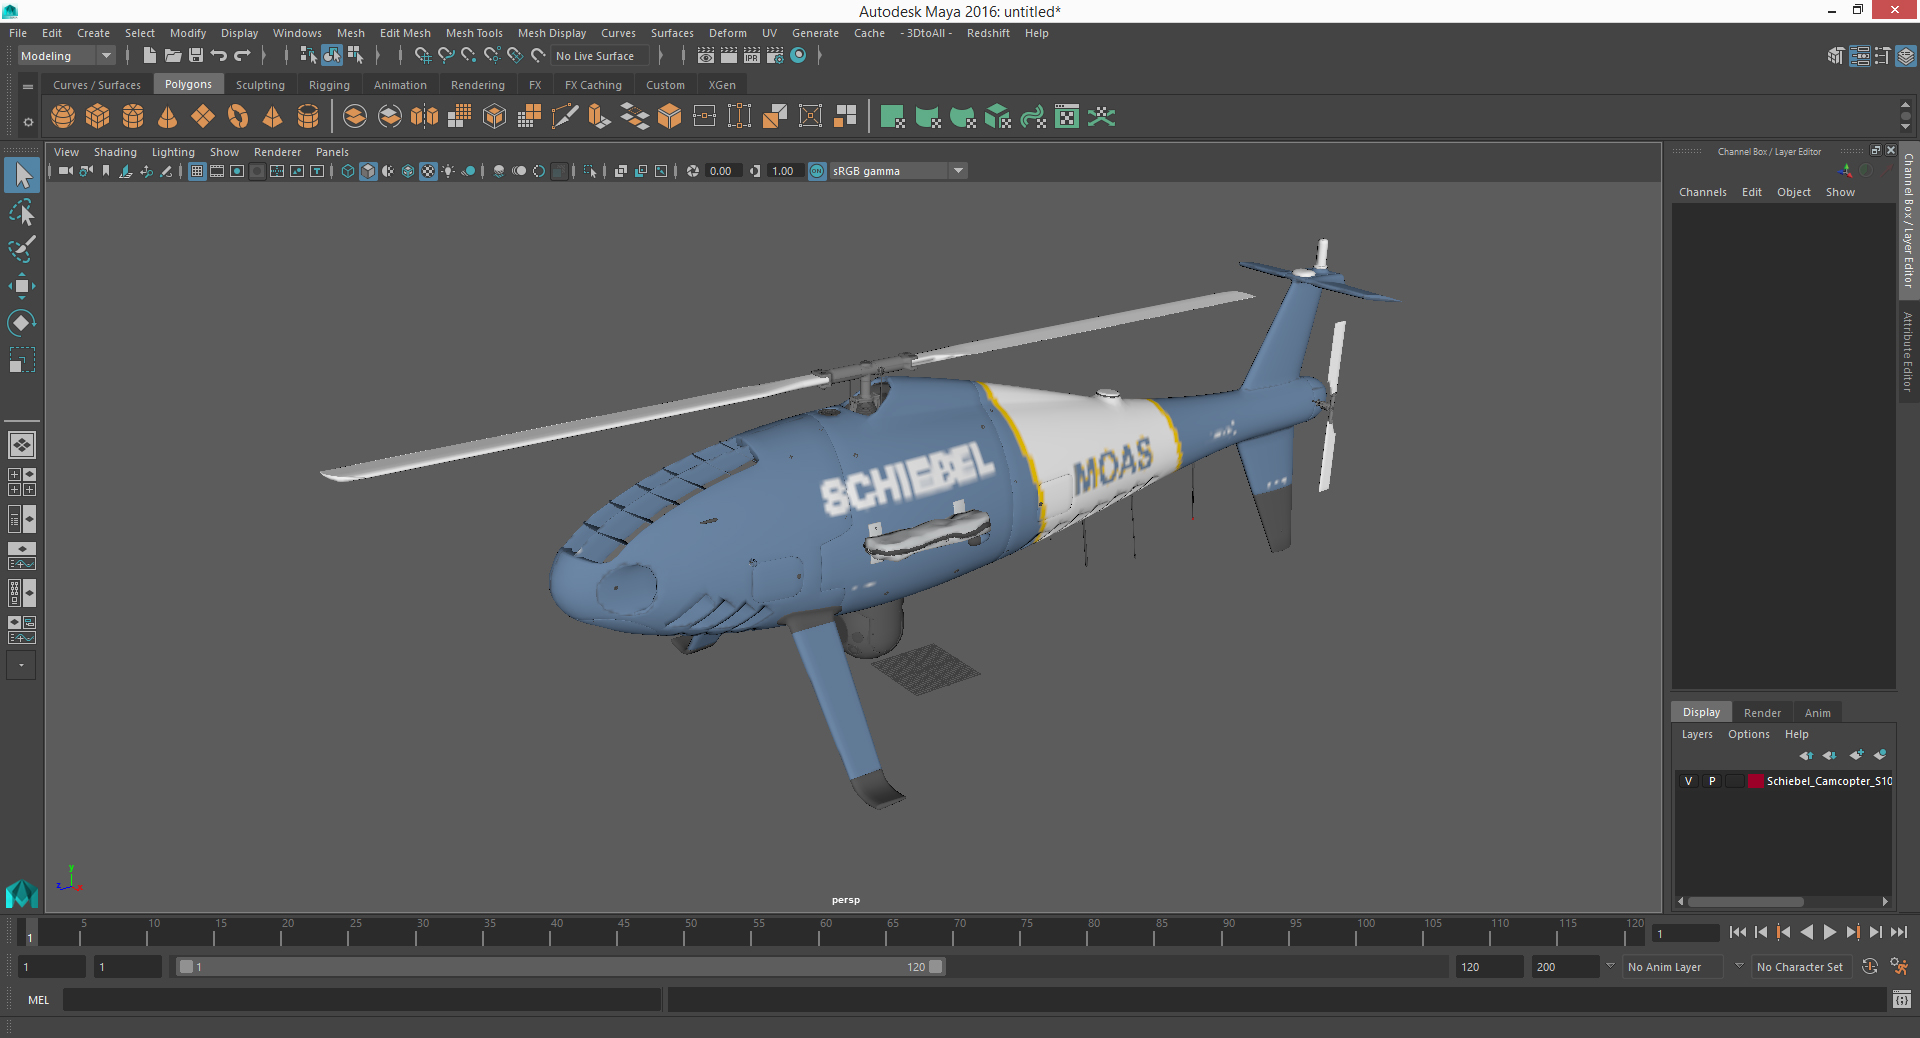Toggle wireframe shading in viewport
The width and height of the screenshot is (1920, 1038).
[348, 171]
